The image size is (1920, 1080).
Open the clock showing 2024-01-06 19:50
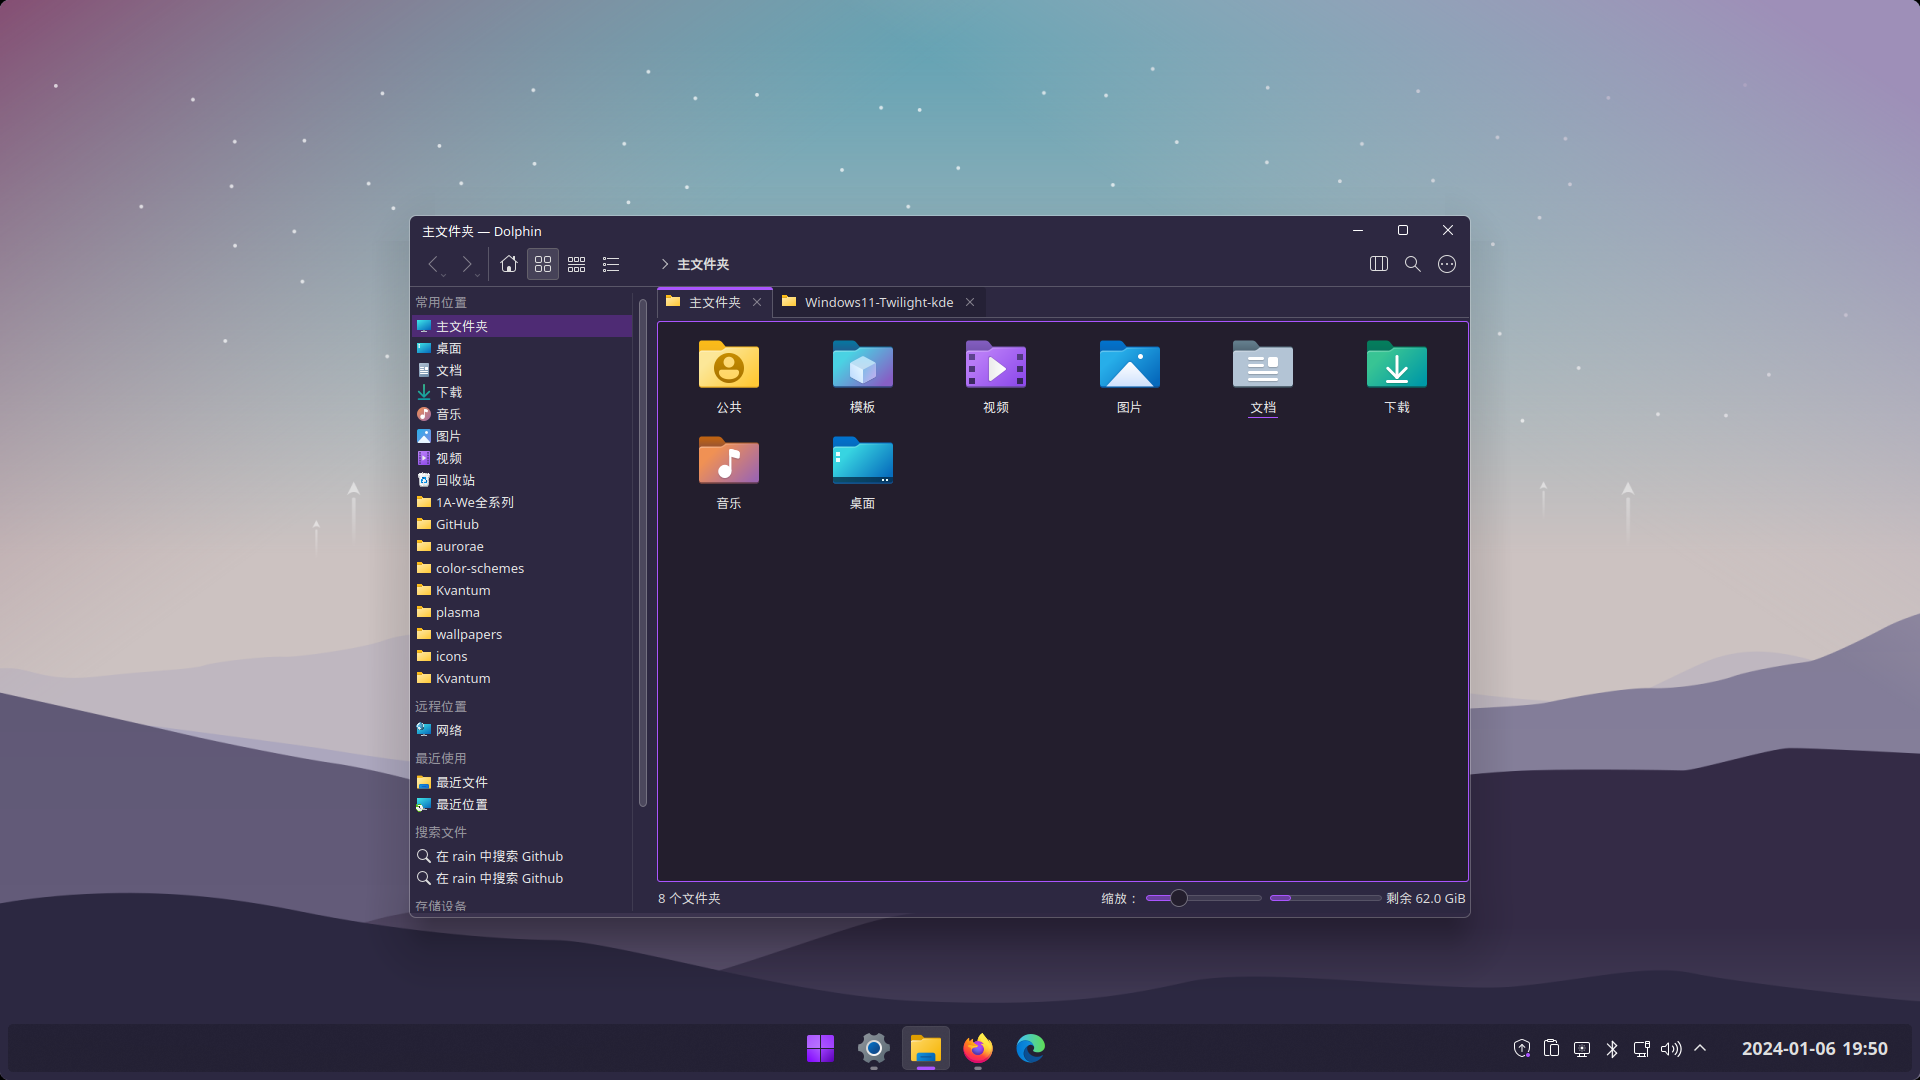(1814, 1048)
